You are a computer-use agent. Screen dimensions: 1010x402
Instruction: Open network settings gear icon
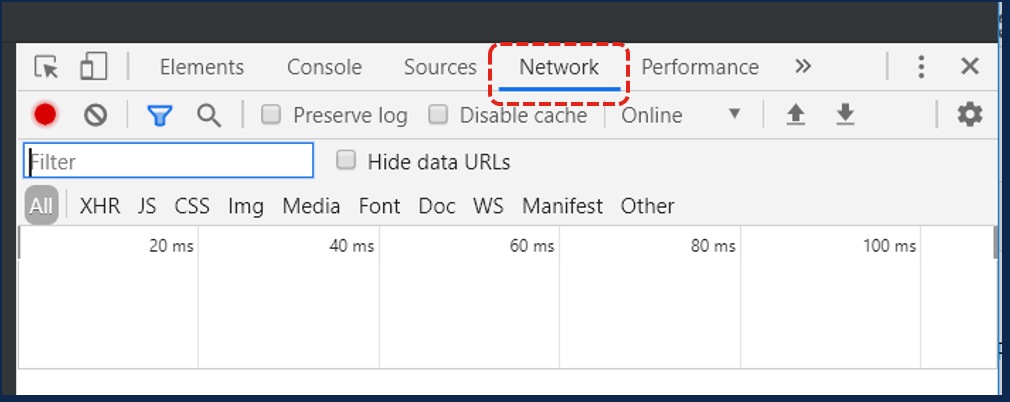[x=969, y=115]
